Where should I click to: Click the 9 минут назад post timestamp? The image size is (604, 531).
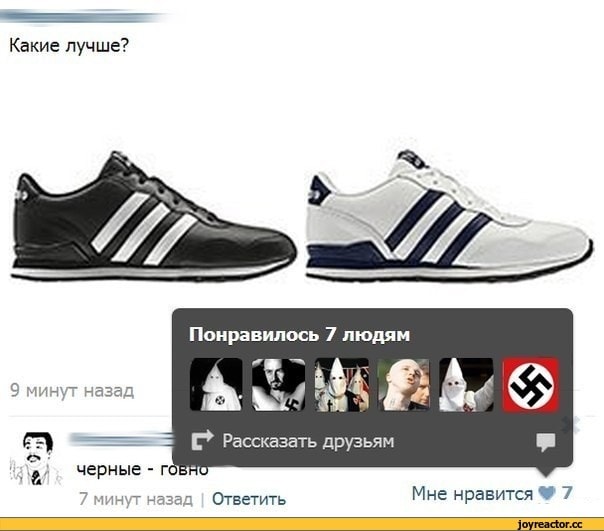[72, 390]
